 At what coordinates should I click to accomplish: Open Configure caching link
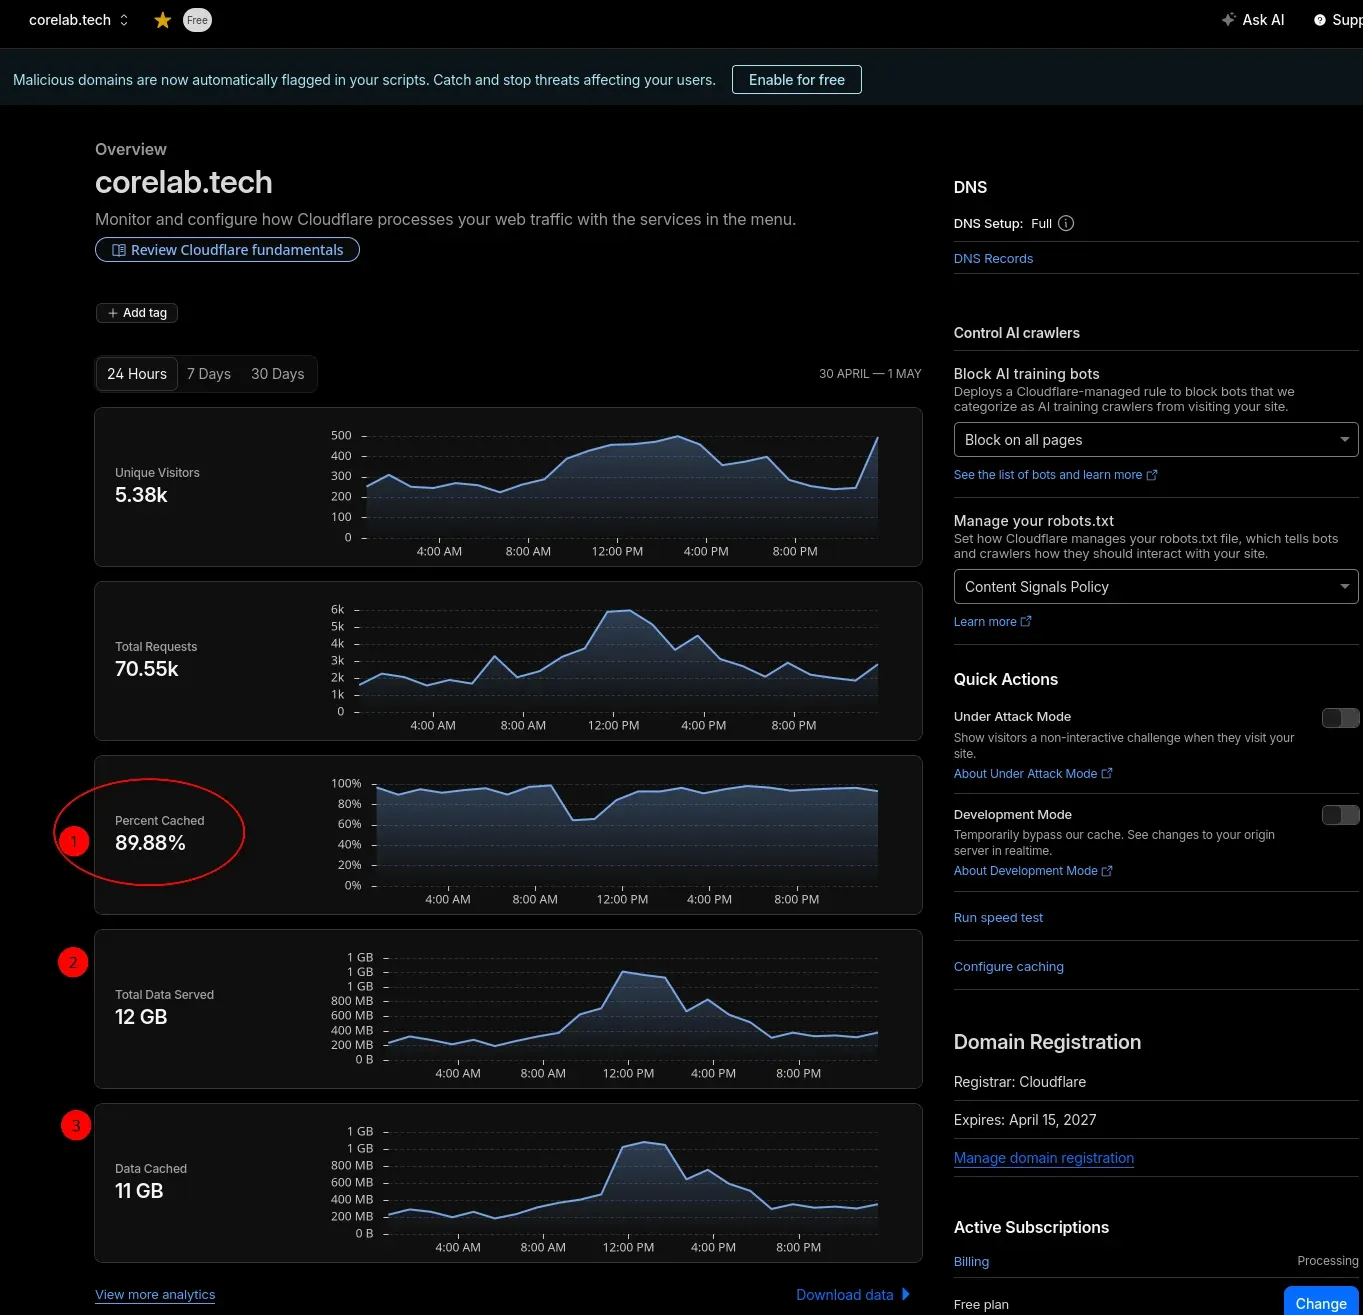1008,967
